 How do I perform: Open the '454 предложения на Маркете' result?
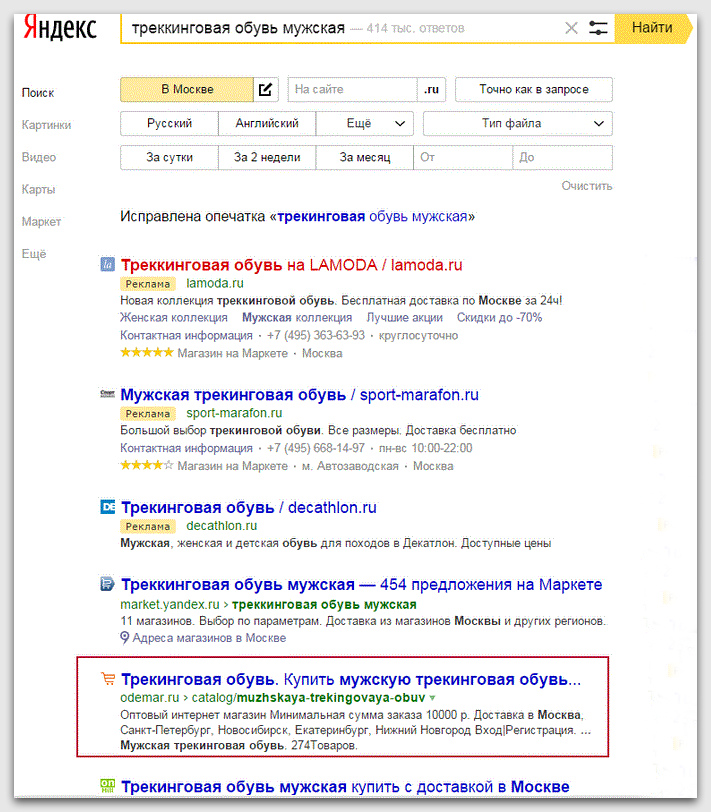(x=361, y=585)
